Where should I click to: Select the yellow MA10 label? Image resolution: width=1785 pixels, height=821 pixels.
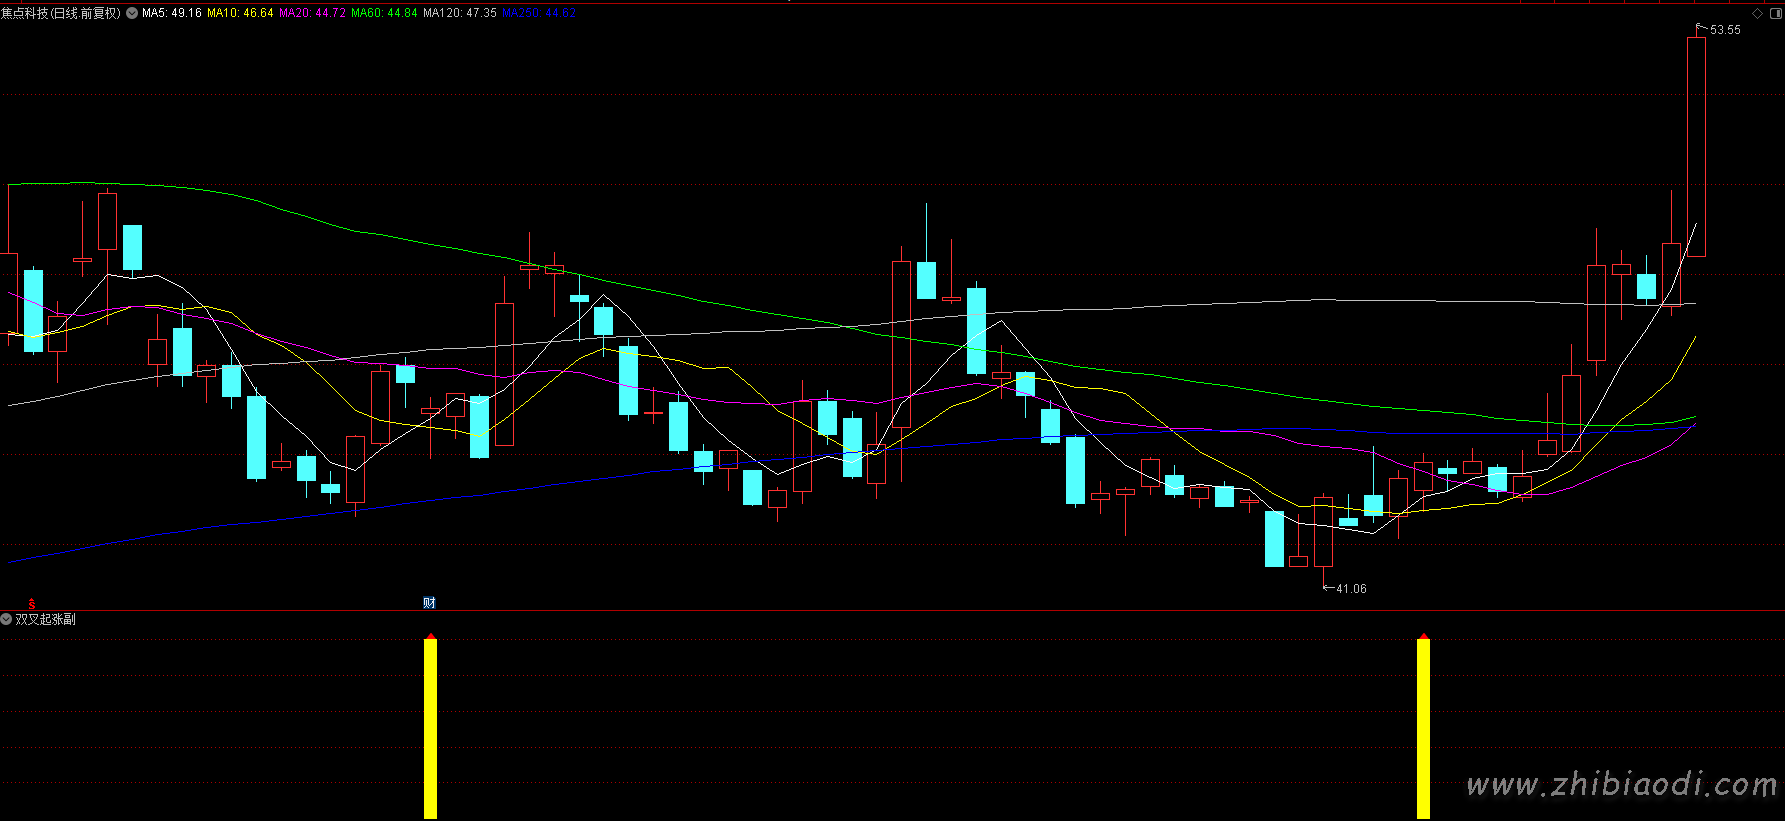[x=240, y=13]
